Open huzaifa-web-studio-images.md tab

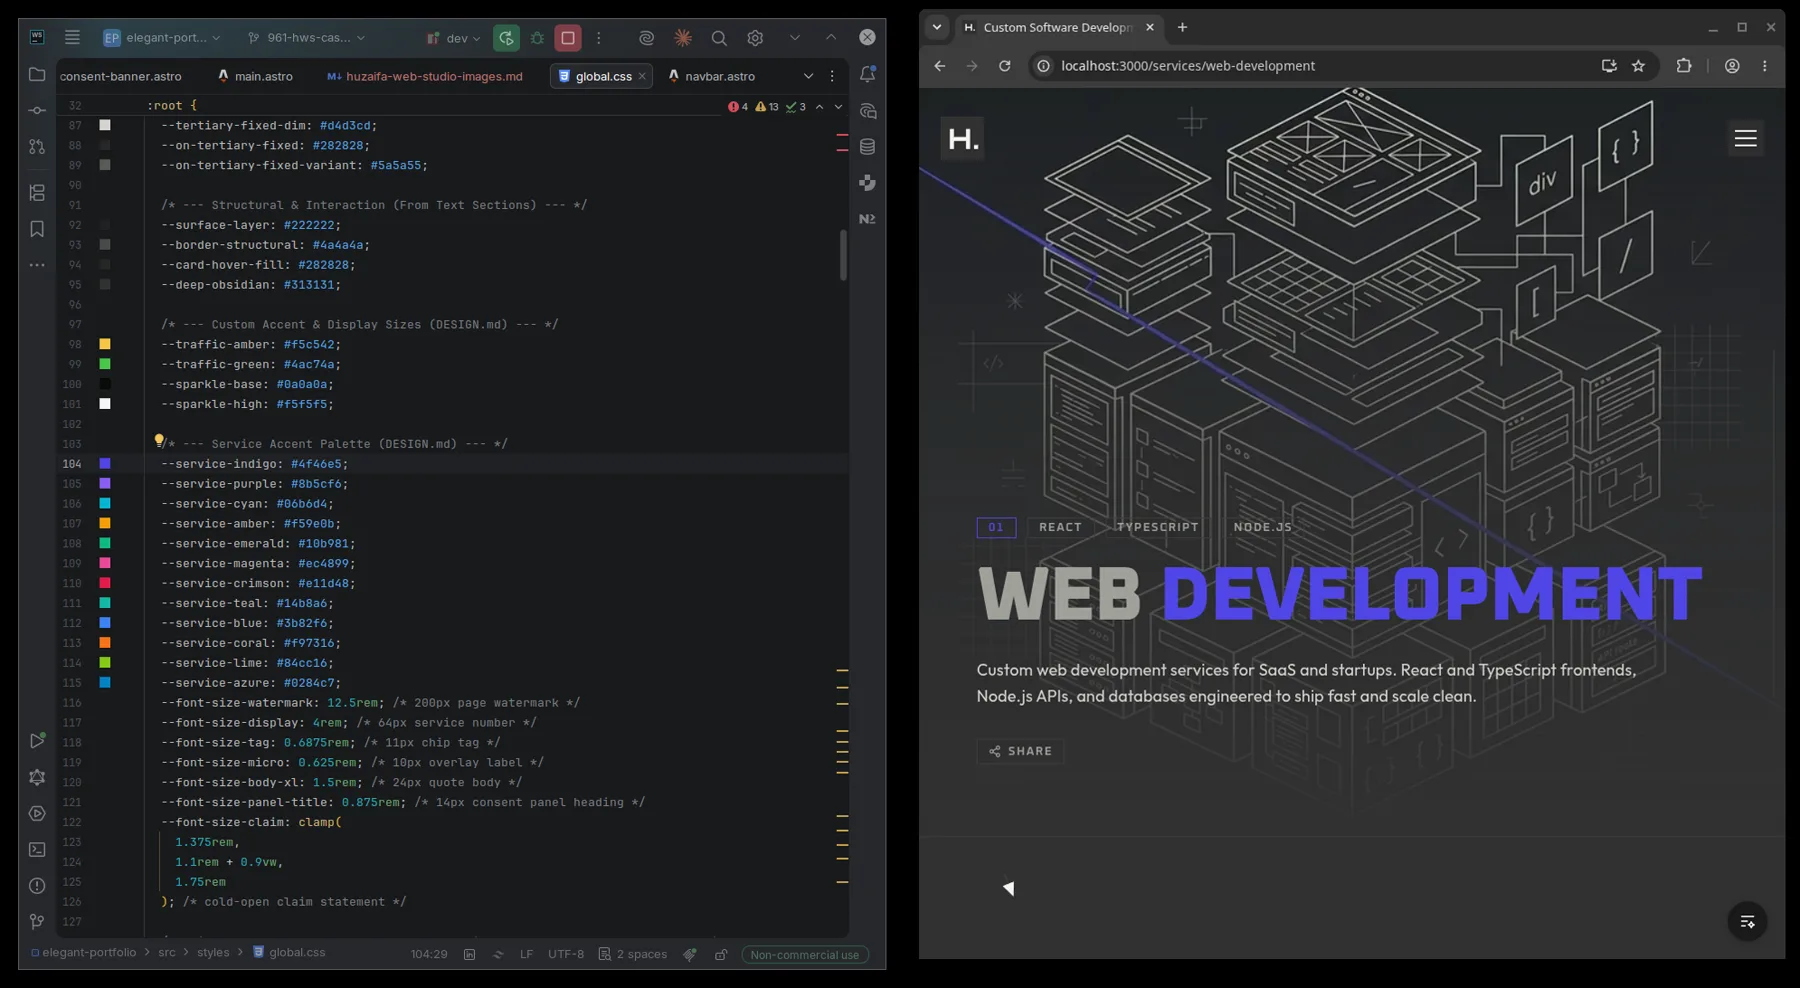pyautogui.click(x=424, y=76)
